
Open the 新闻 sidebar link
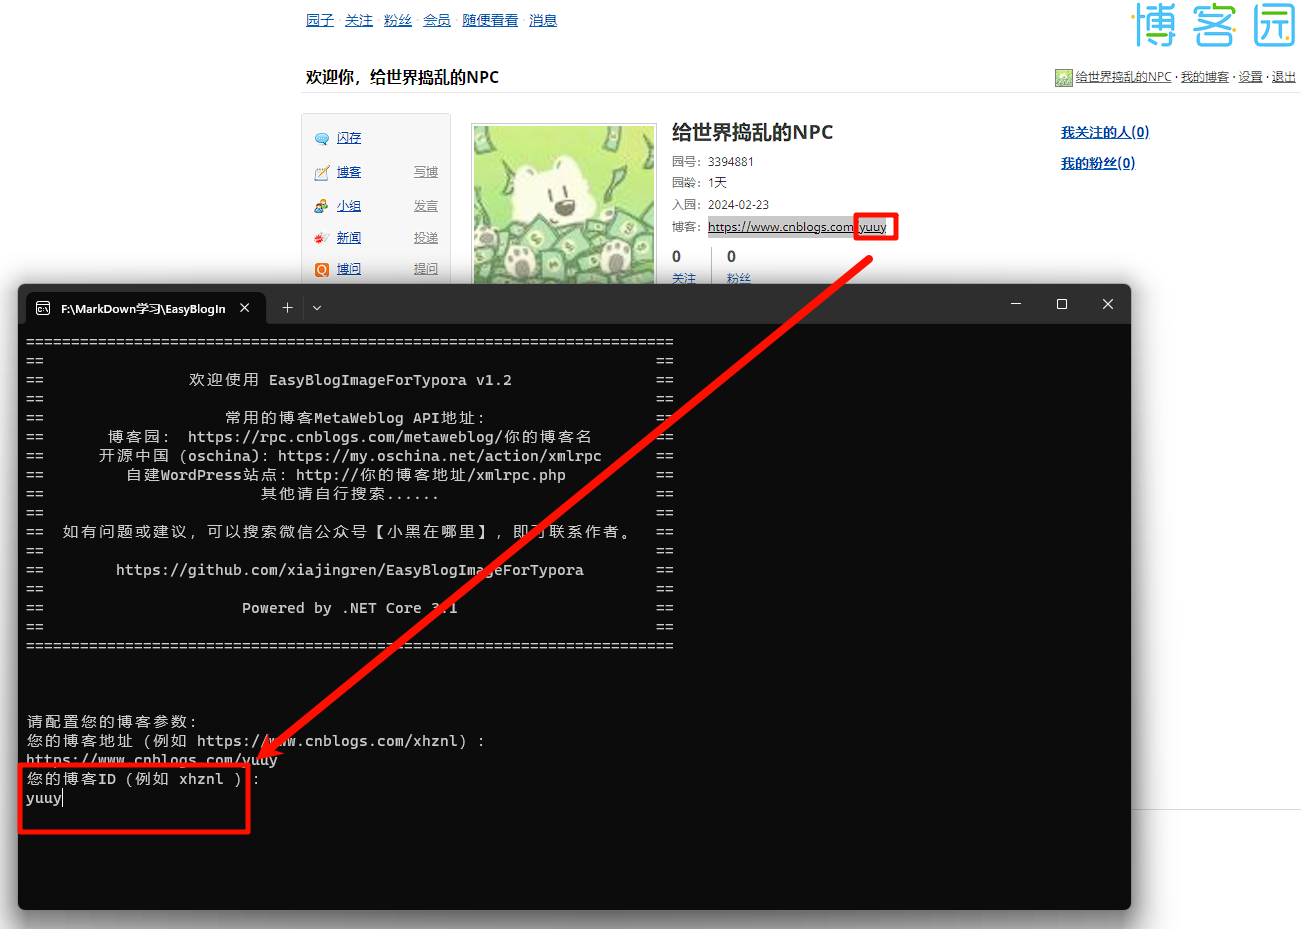tap(349, 238)
